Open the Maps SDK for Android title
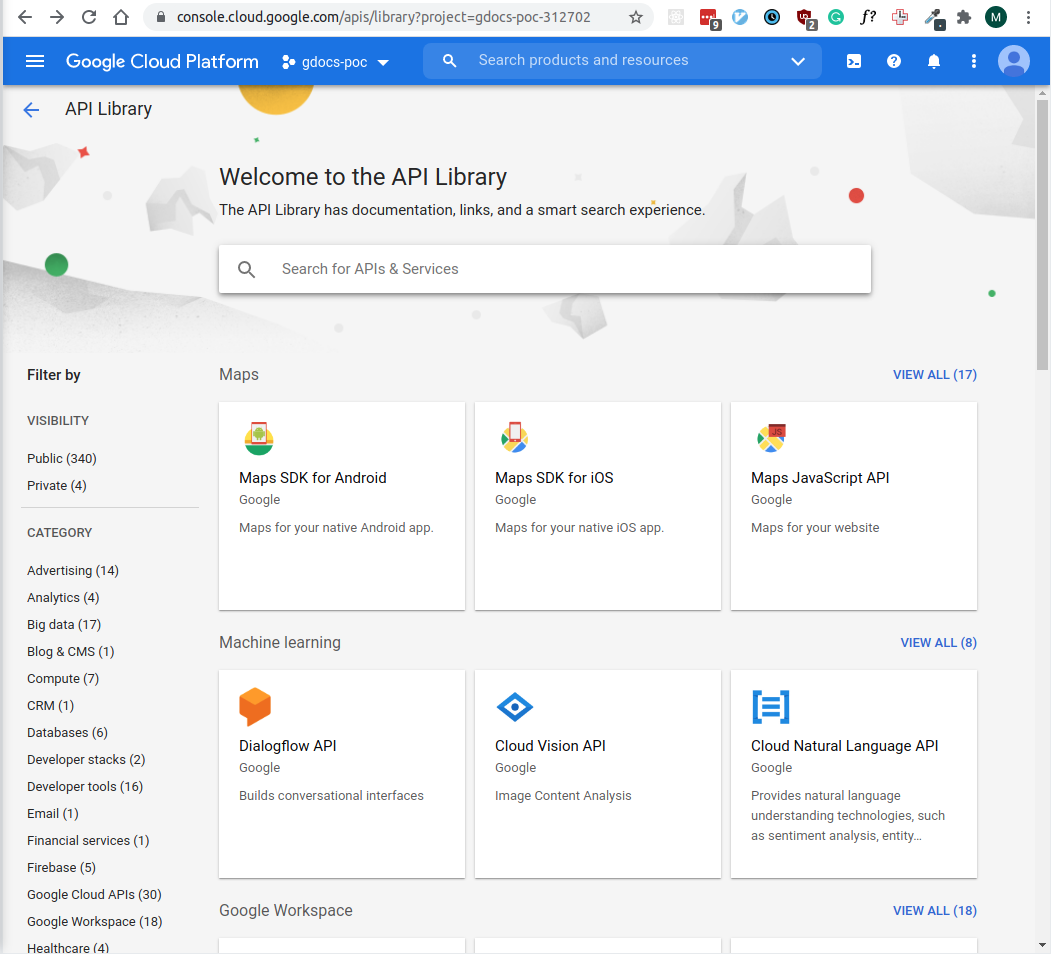1051x954 pixels. [312, 478]
